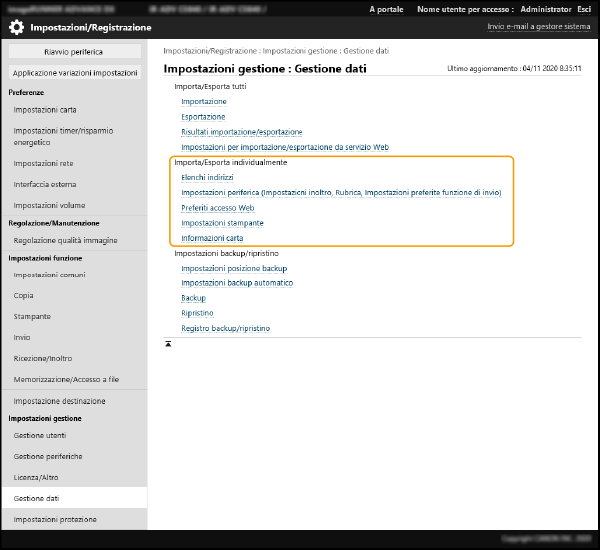Select Licenza/Altro in the sidebar
This screenshot has width=600, height=550.
point(36,477)
